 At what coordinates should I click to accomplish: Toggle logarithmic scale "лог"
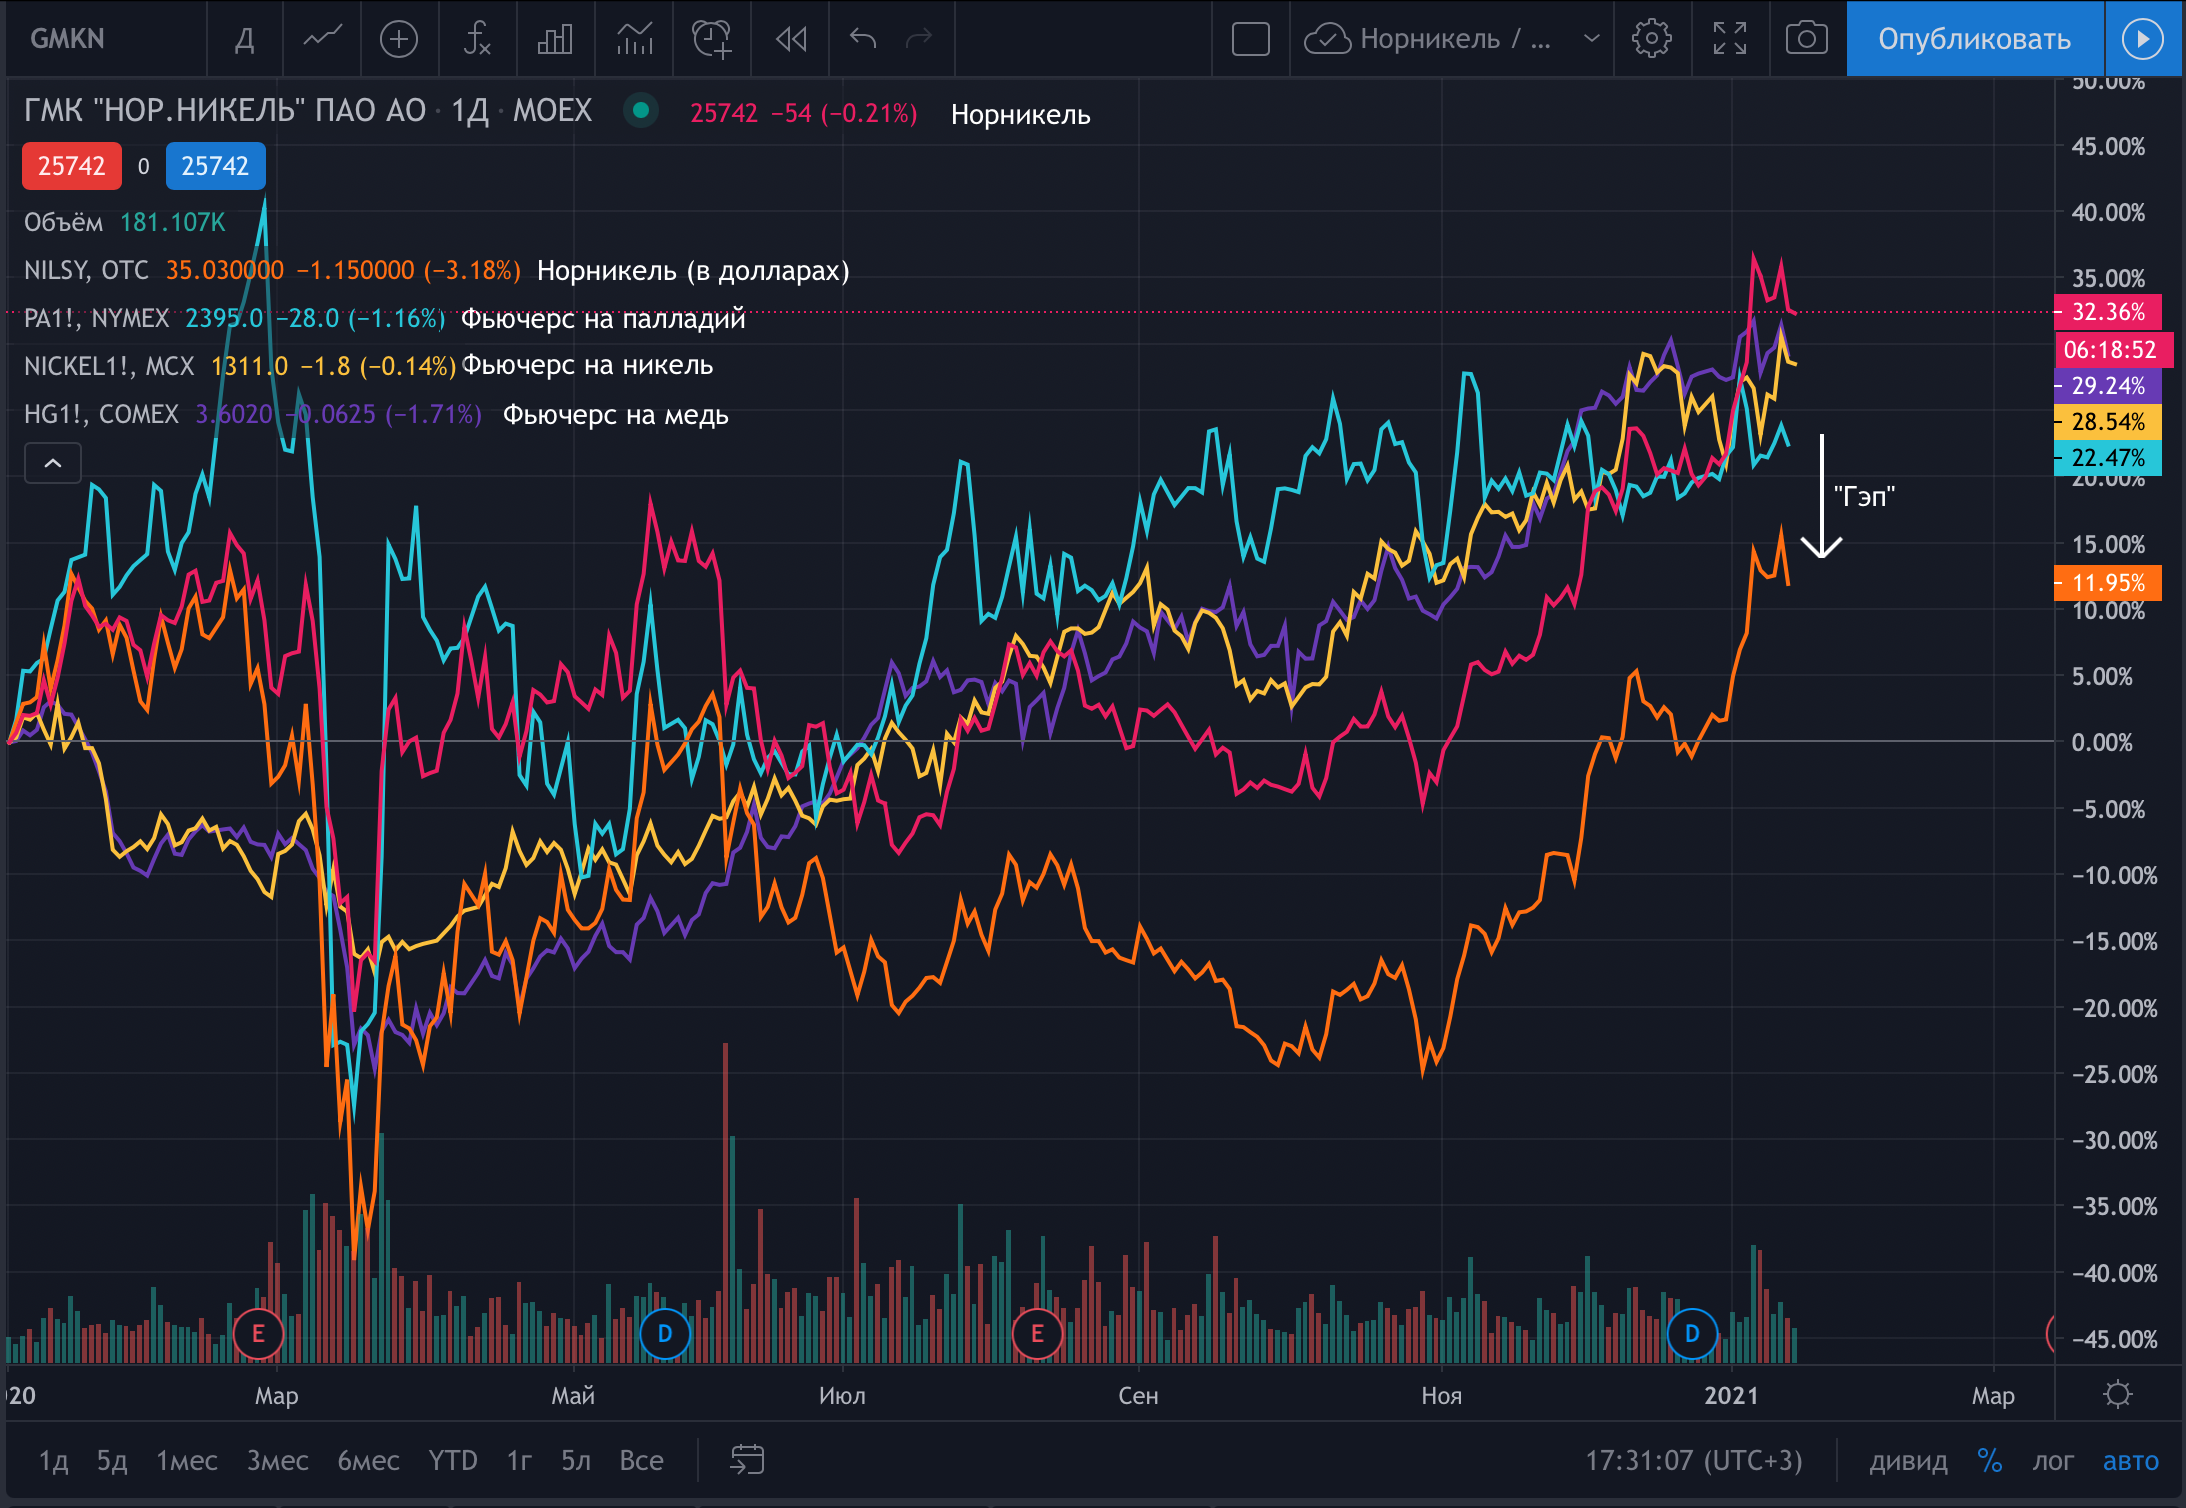[2052, 1461]
